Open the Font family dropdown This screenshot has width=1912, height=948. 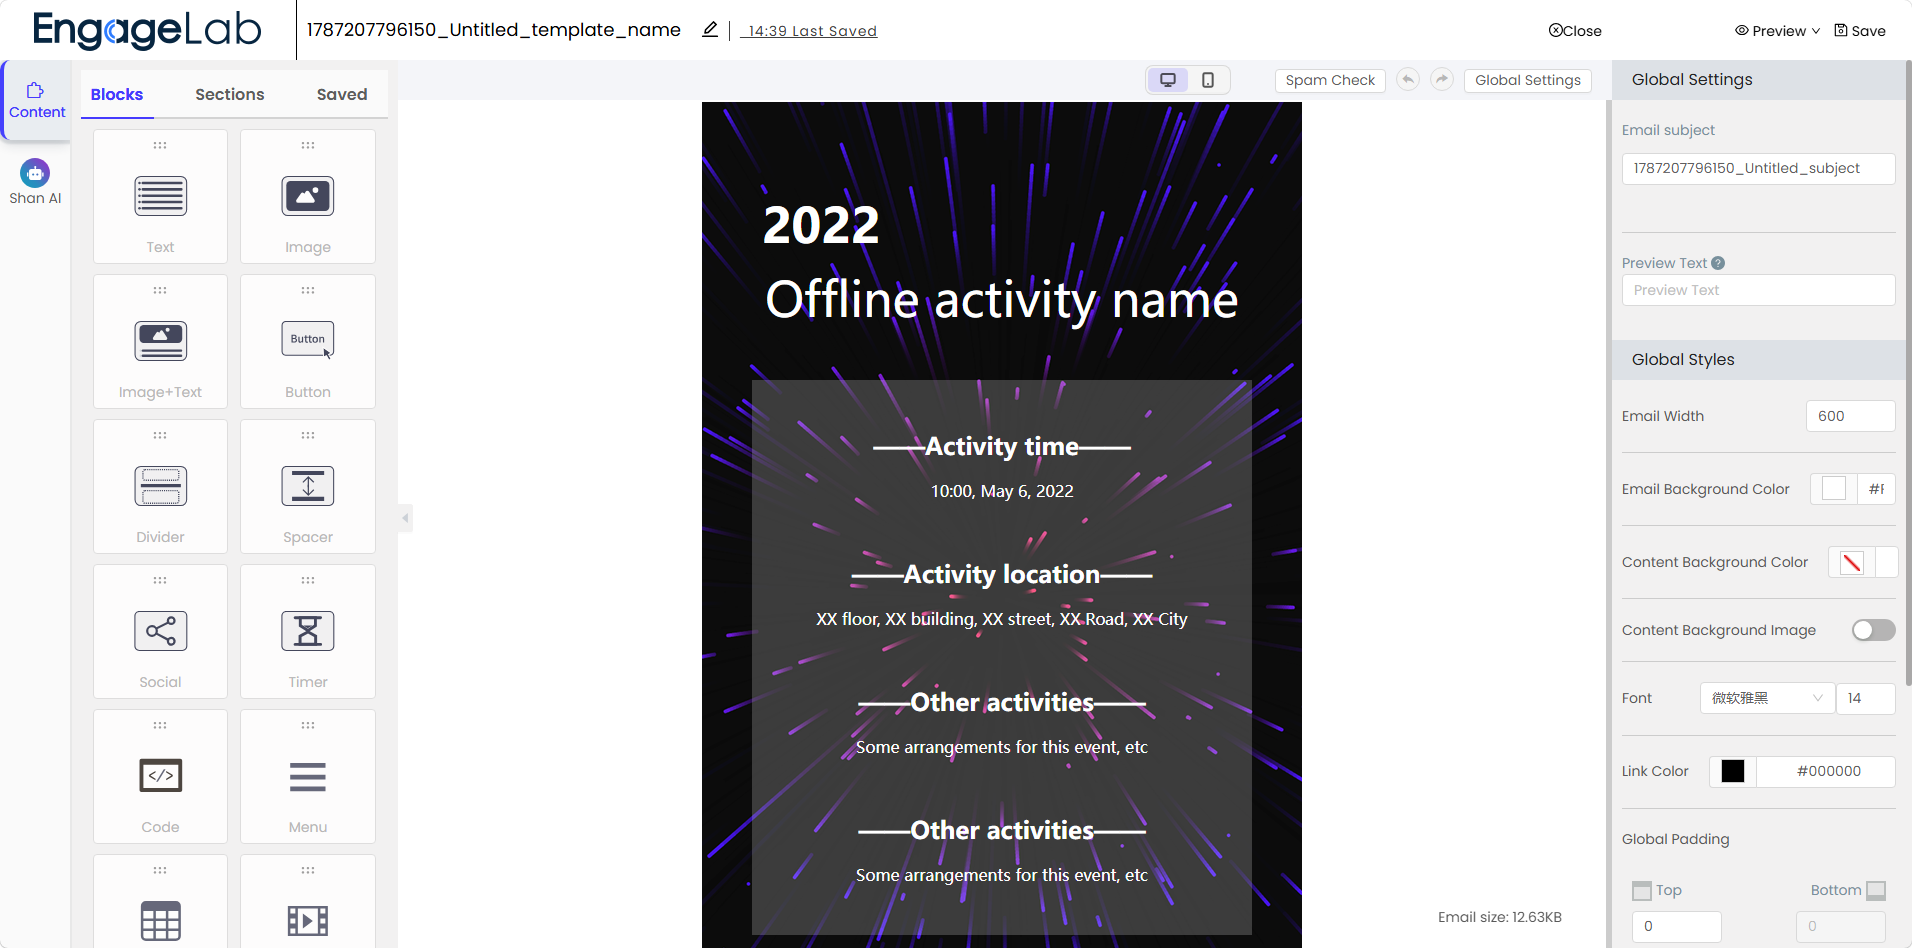coord(1767,698)
